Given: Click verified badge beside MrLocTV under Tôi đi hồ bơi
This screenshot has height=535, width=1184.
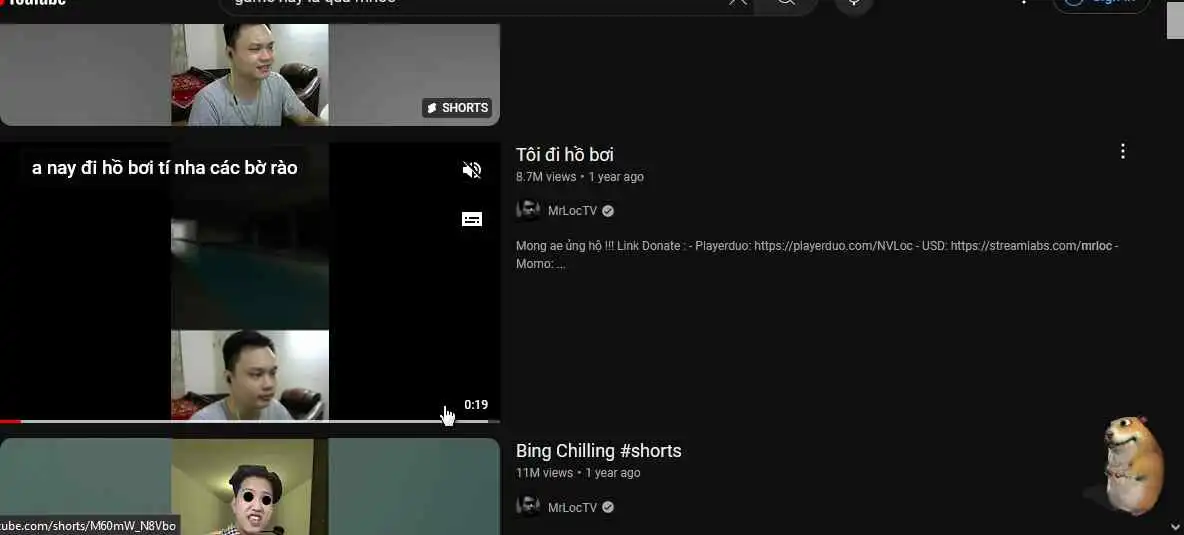Looking at the screenshot, I should click(608, 211).
